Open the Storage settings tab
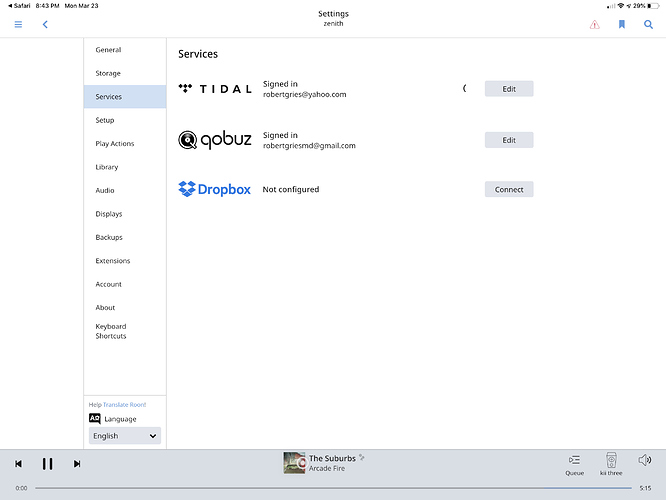The image size is (666, 500). [x=125, y=73]
